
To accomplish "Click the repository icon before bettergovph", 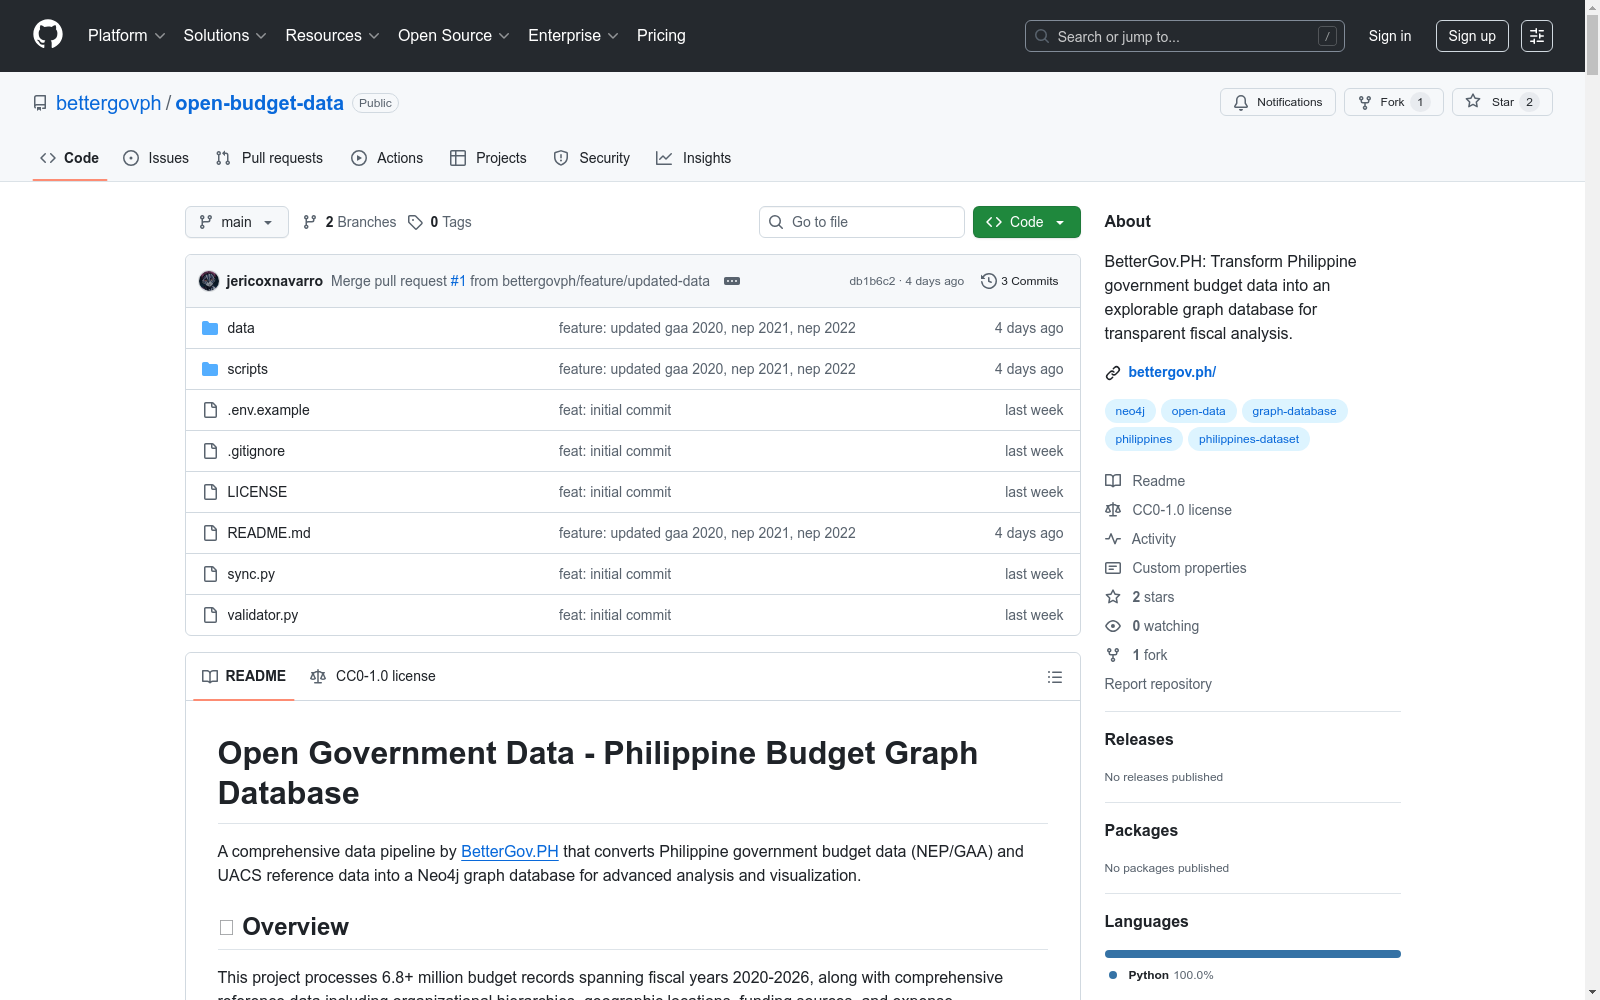I will [40, 103].
